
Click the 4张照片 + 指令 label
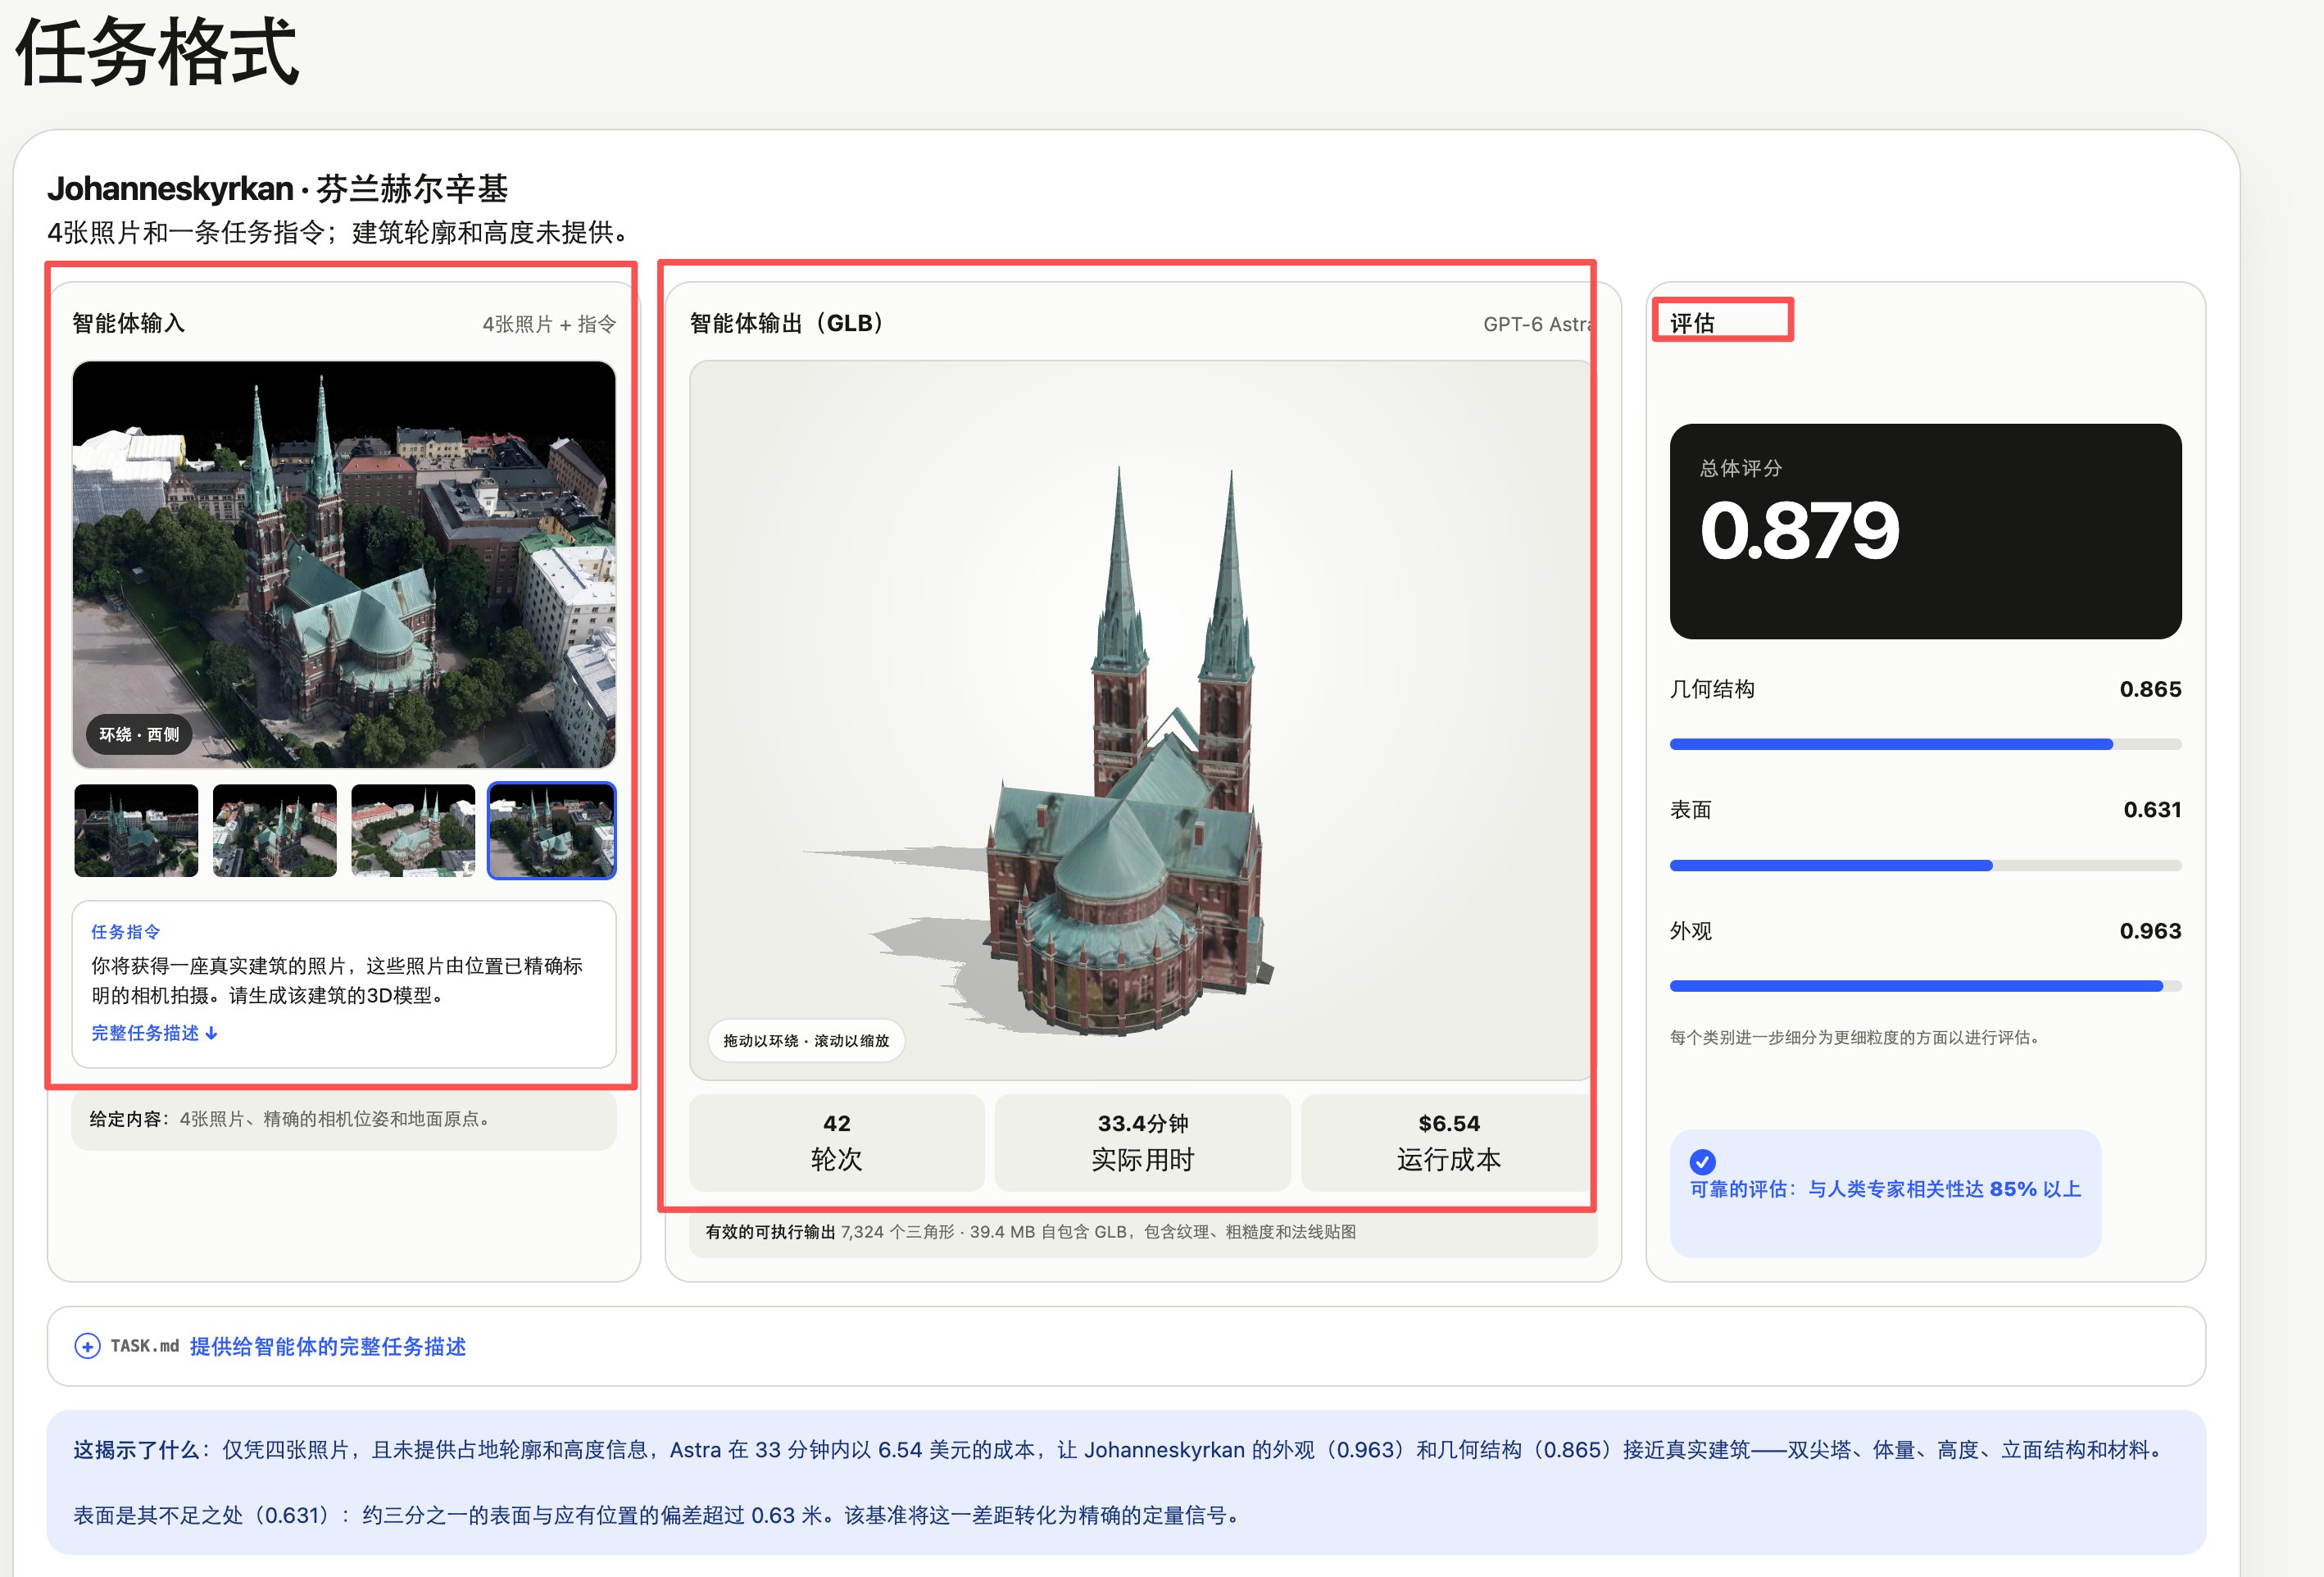549,324
